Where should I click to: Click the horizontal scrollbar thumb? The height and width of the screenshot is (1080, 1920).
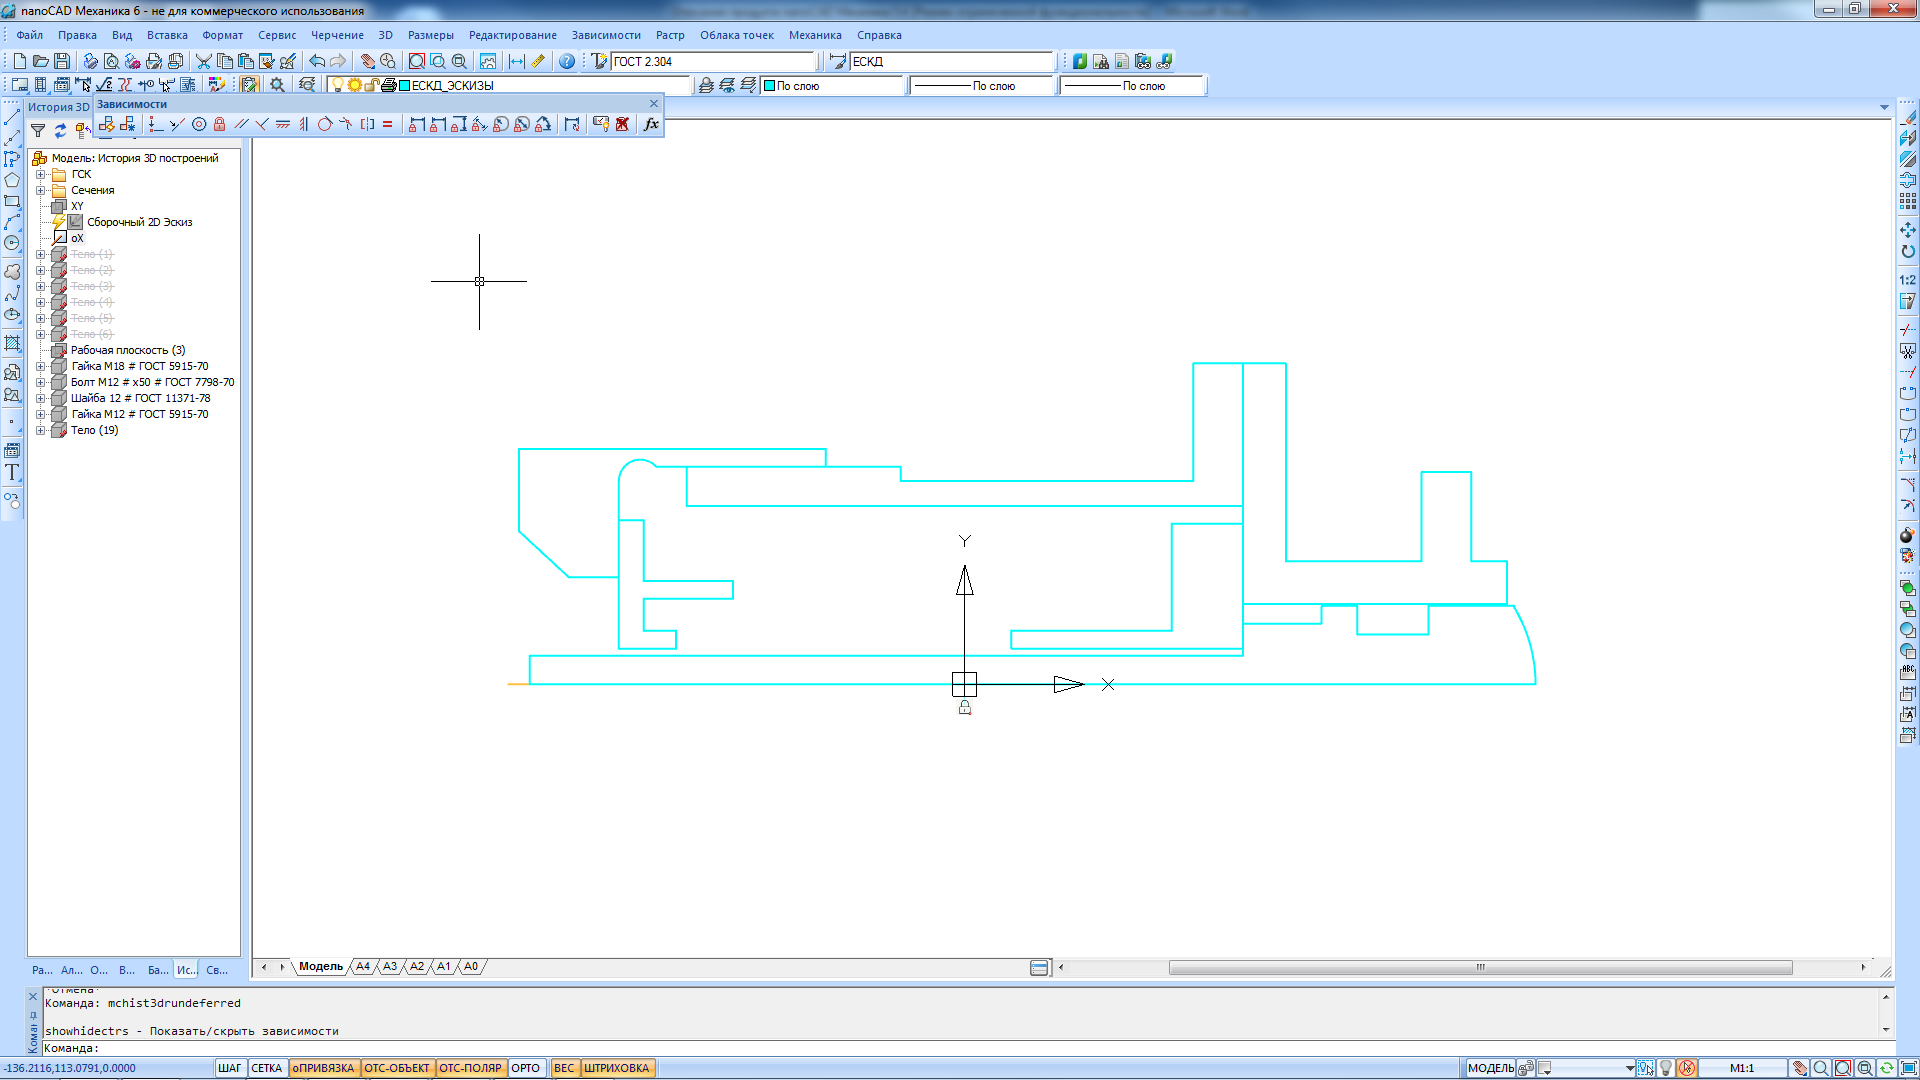coord(1480,967)
